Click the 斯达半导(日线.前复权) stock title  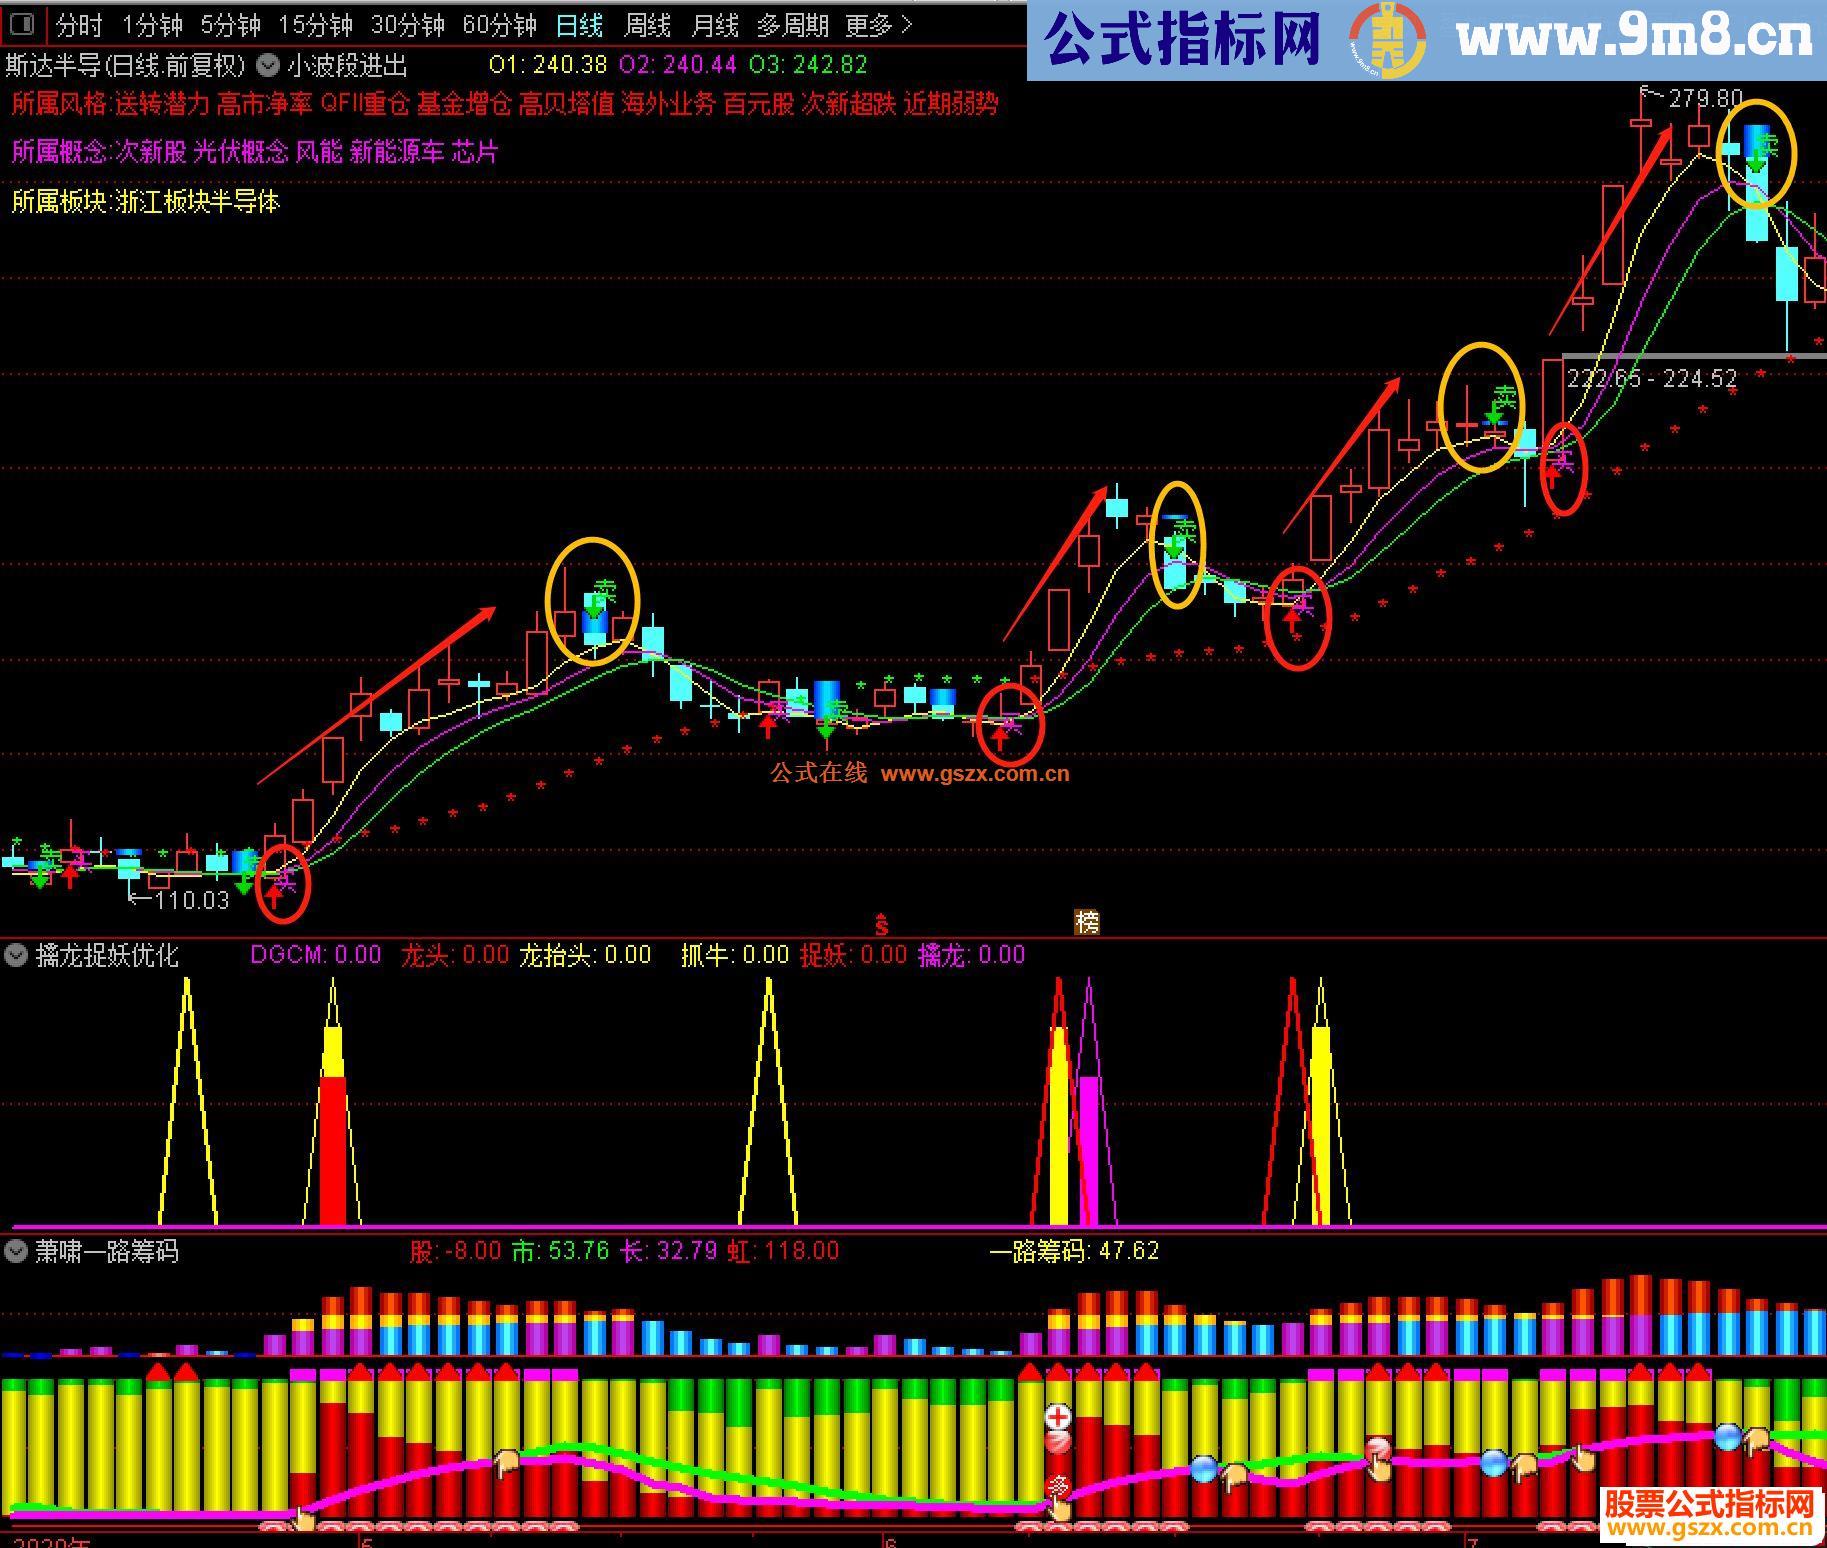pyautogui.click(x=125, y=66)
